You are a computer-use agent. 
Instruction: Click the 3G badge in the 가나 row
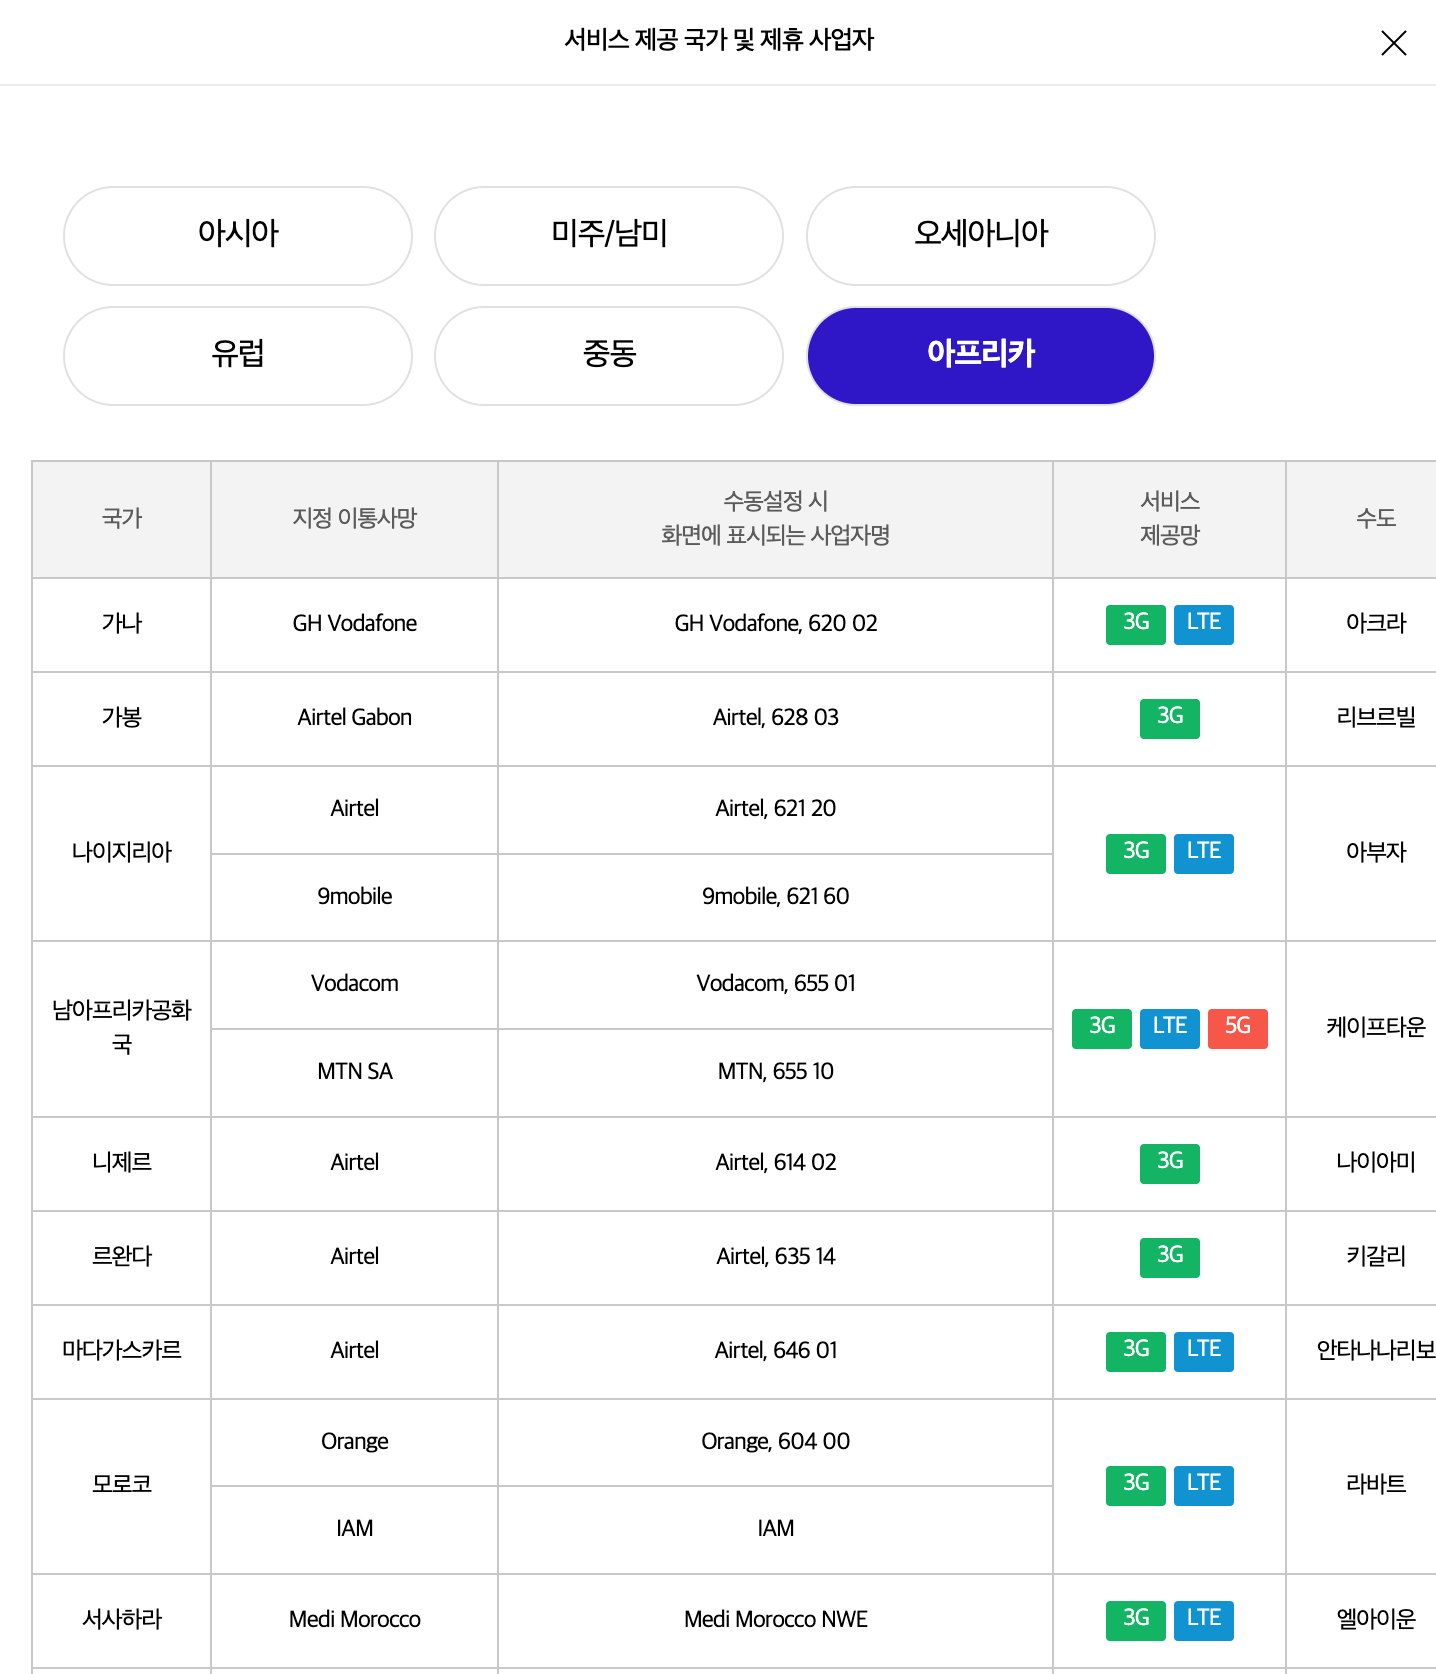pyautogui.click(x=1136, y=624)
